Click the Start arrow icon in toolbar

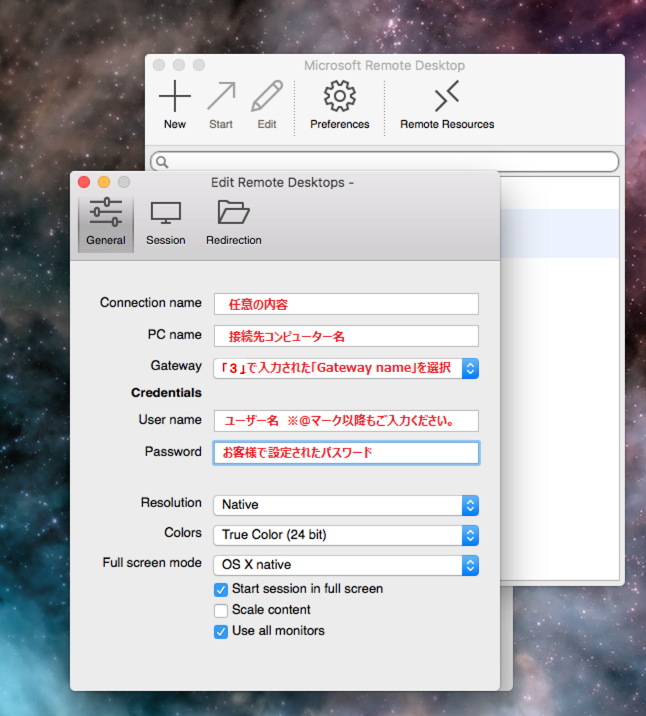(x=221, y=96)
